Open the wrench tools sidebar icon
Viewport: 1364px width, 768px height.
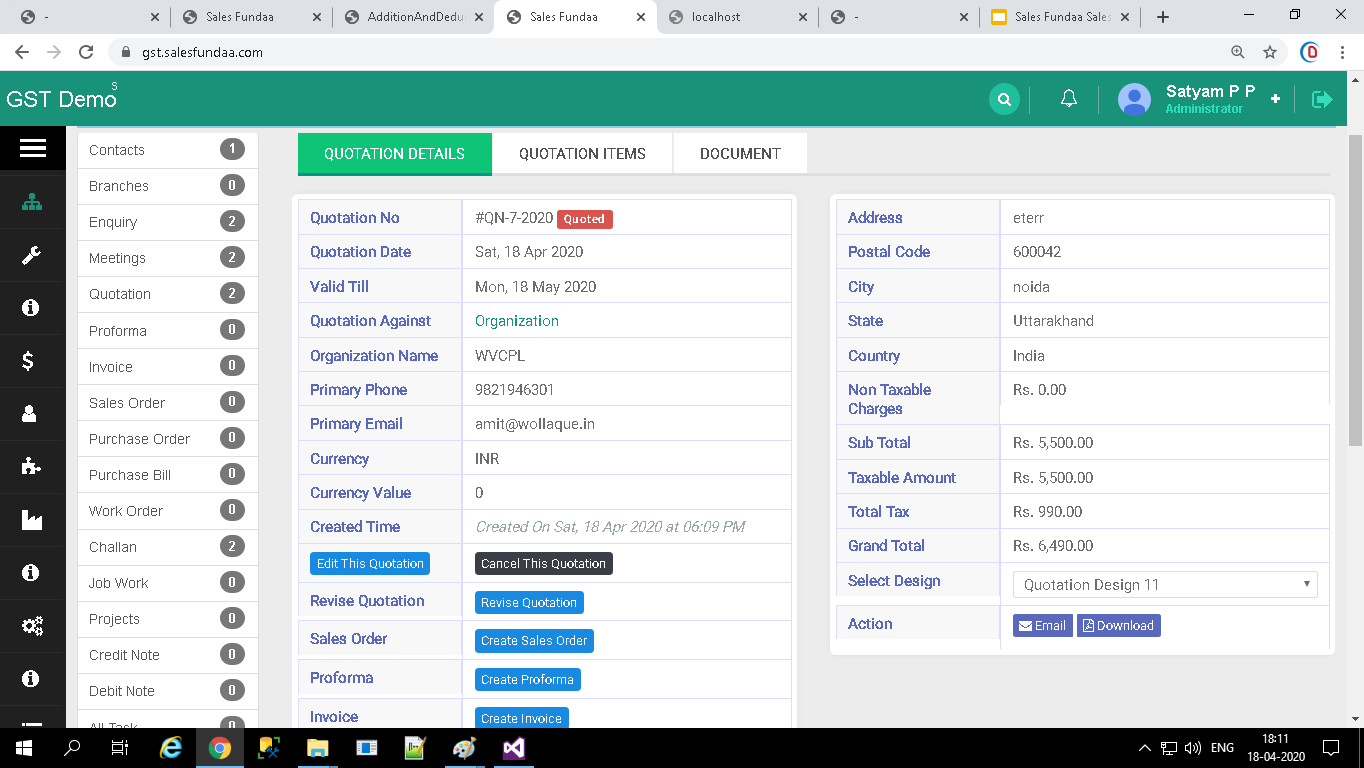tap(32, 256)
